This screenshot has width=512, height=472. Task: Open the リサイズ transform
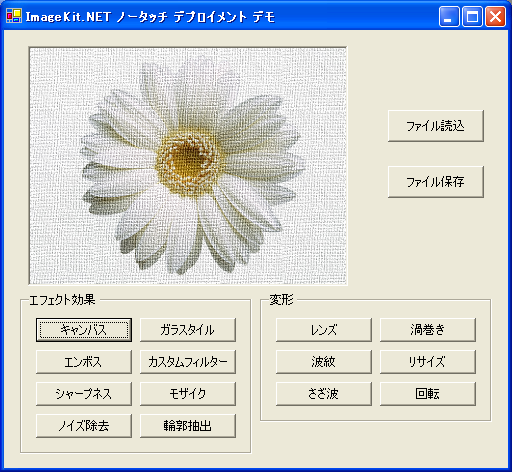(x=428, y=362)
